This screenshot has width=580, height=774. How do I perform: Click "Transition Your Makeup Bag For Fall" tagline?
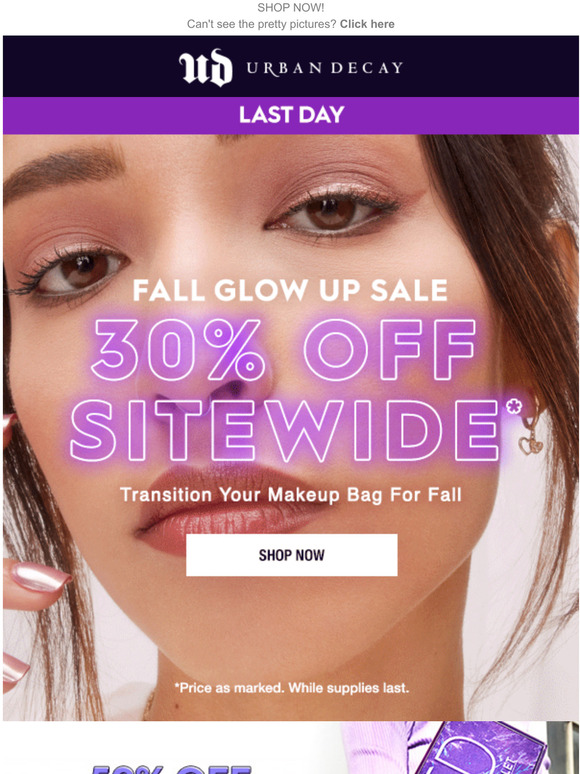[291, 495]
